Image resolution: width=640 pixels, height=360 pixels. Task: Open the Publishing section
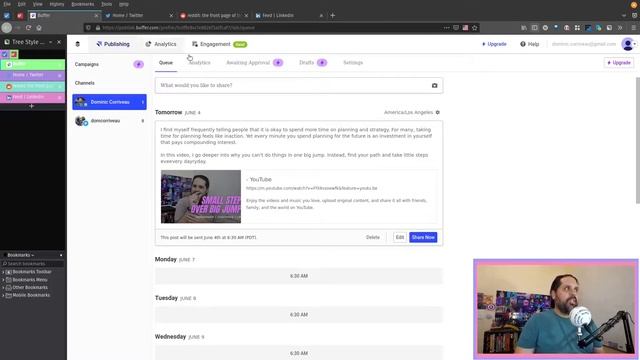[113, 44]
